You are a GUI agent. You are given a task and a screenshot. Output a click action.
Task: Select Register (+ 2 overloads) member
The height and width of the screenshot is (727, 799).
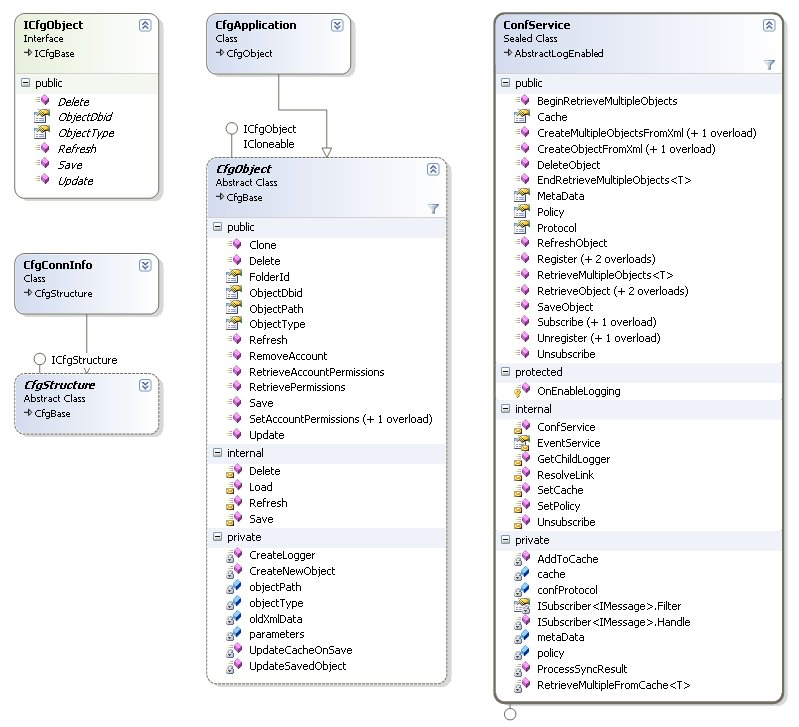pyautogui.click(x=596, y=259)
